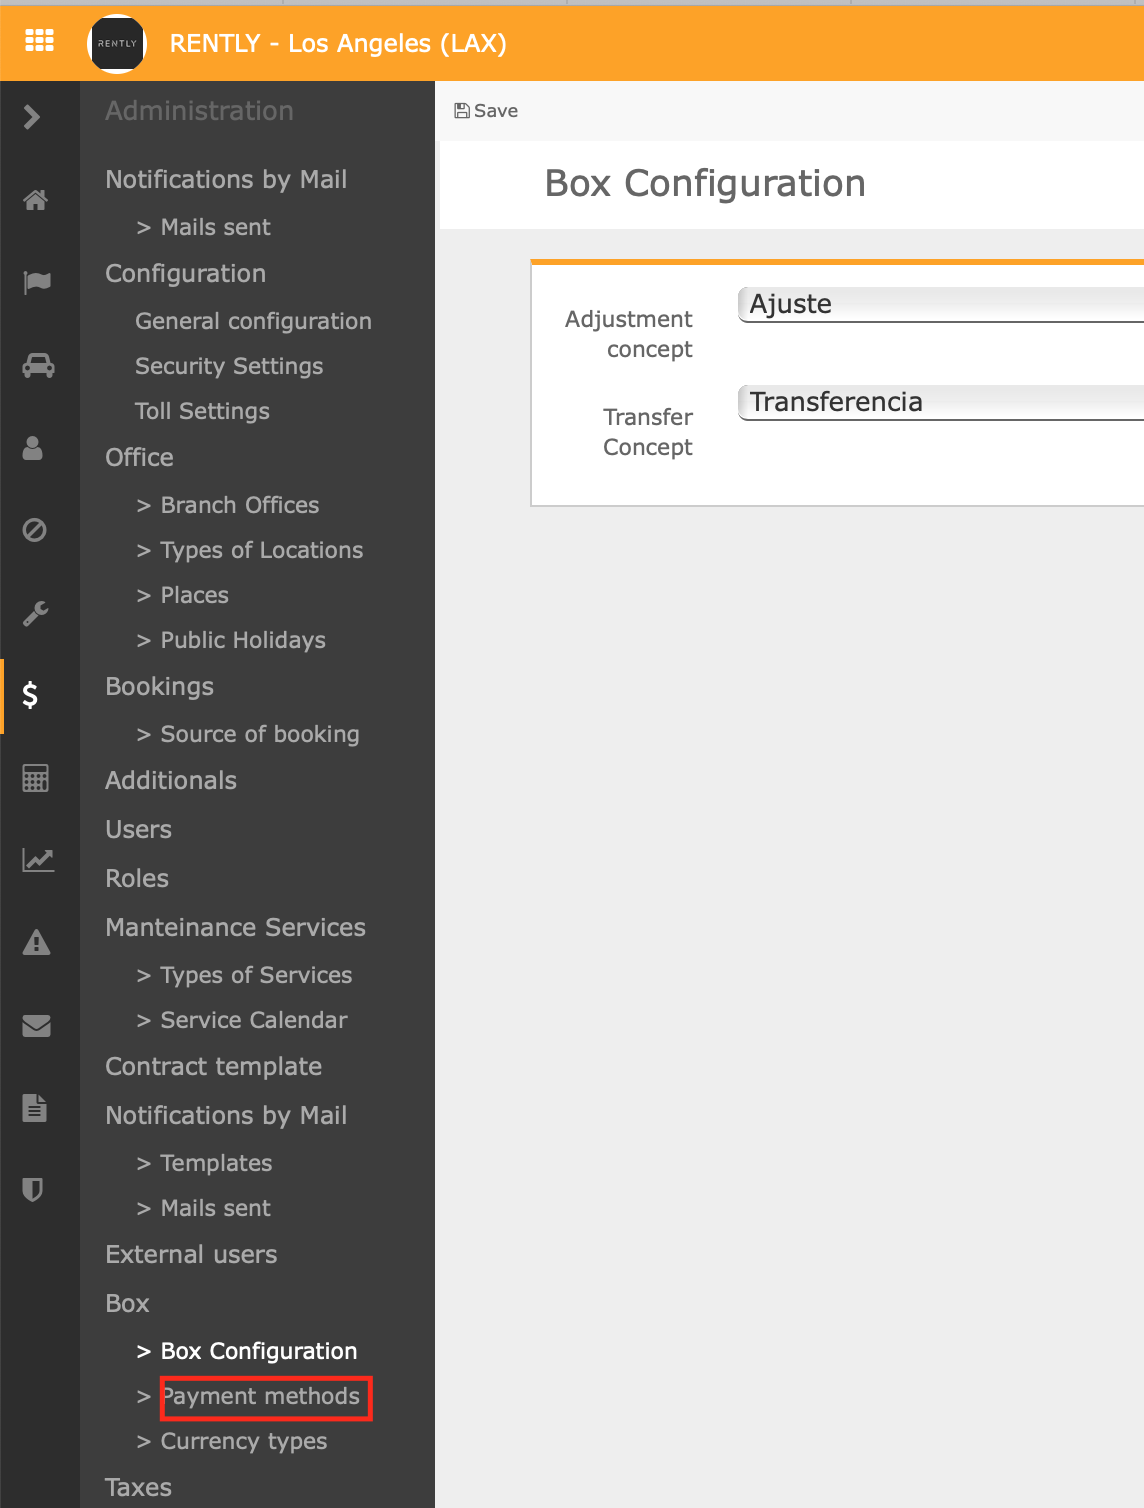Open Service Calendar
This screenshot has height=1508, width=1144.
click(x=254, y=1021)
